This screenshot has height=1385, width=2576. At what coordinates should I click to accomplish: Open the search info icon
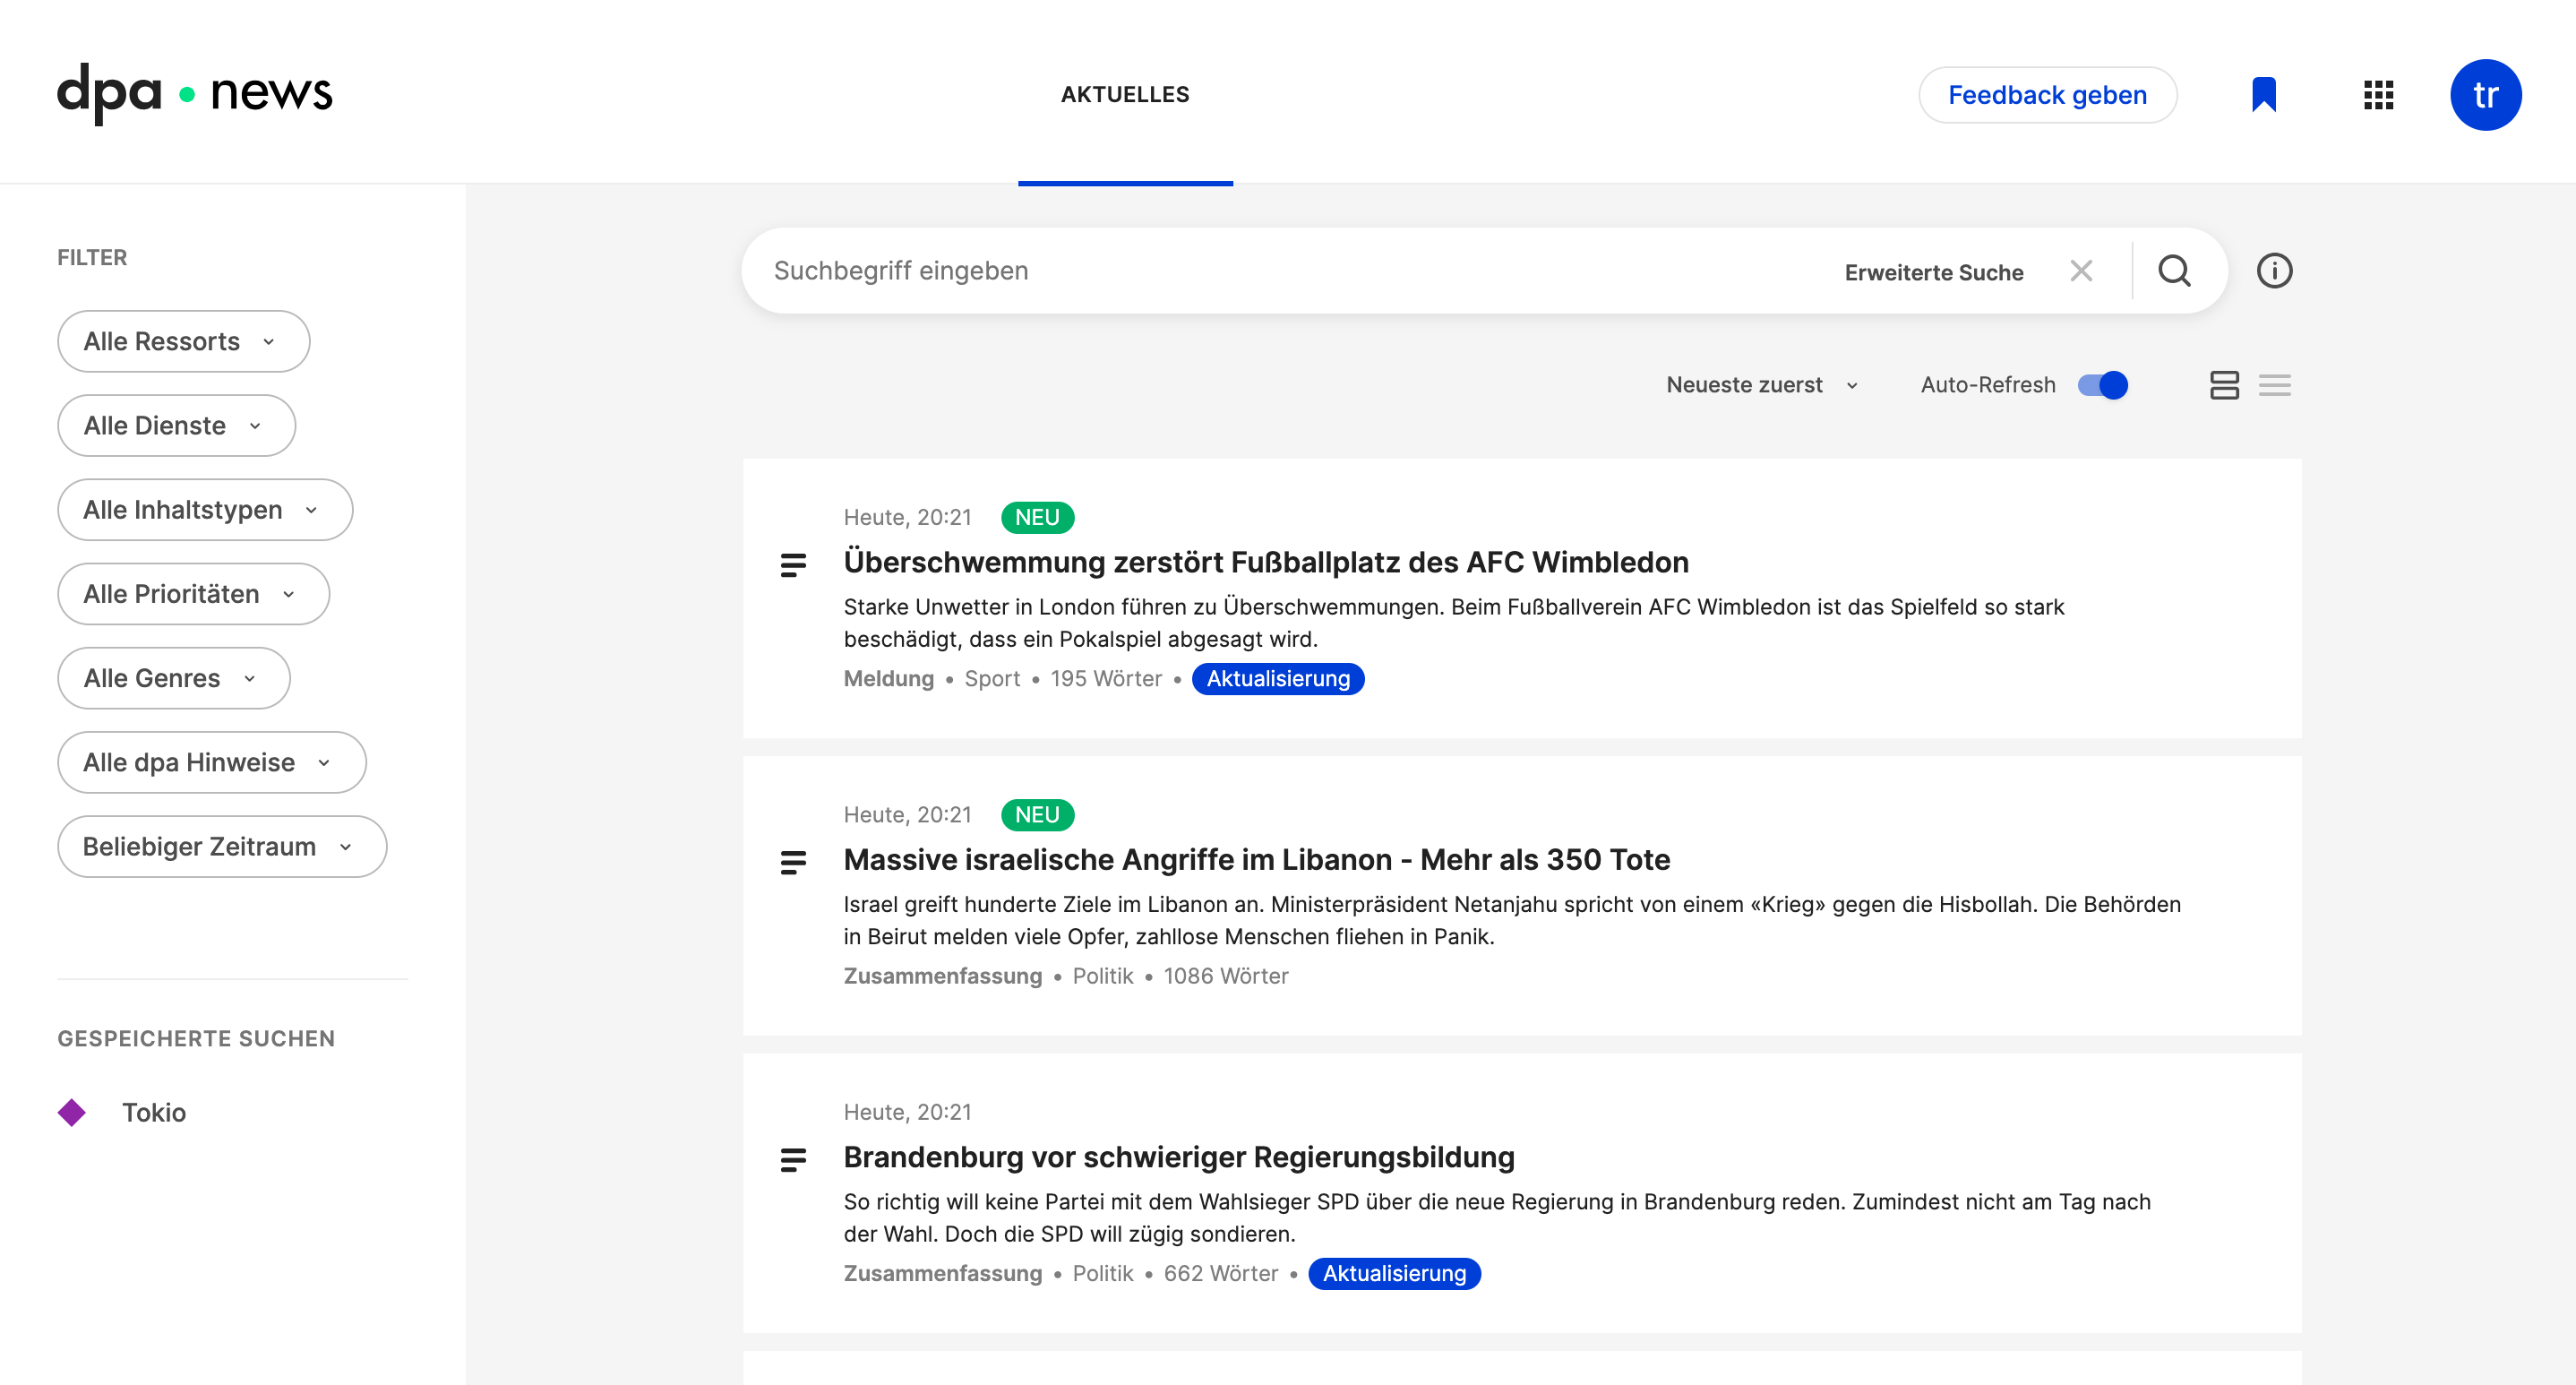2274,271
